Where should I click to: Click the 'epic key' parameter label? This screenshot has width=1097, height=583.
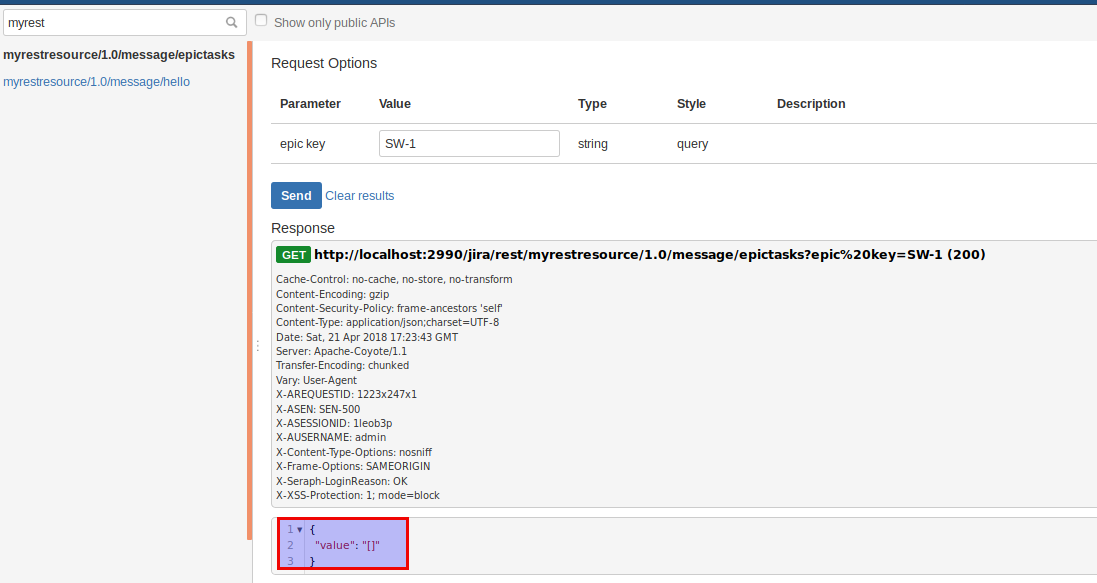tap(302, 143)
